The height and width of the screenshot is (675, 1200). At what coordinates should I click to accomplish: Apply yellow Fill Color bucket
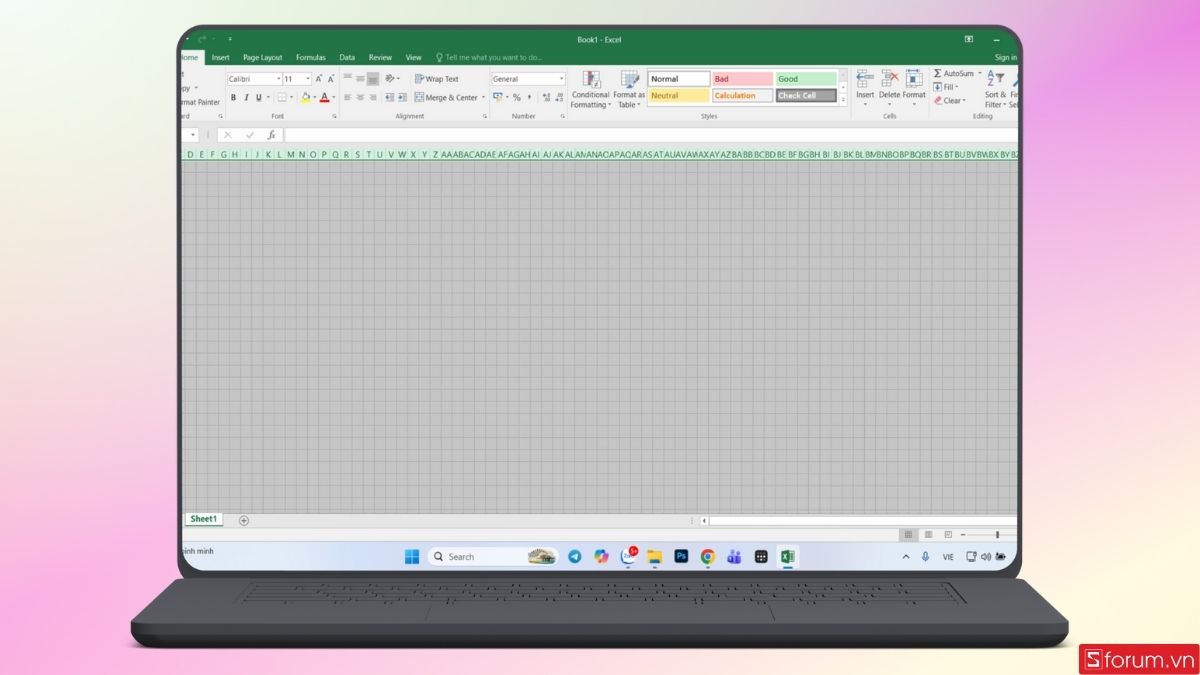click(x=306, y=98)
